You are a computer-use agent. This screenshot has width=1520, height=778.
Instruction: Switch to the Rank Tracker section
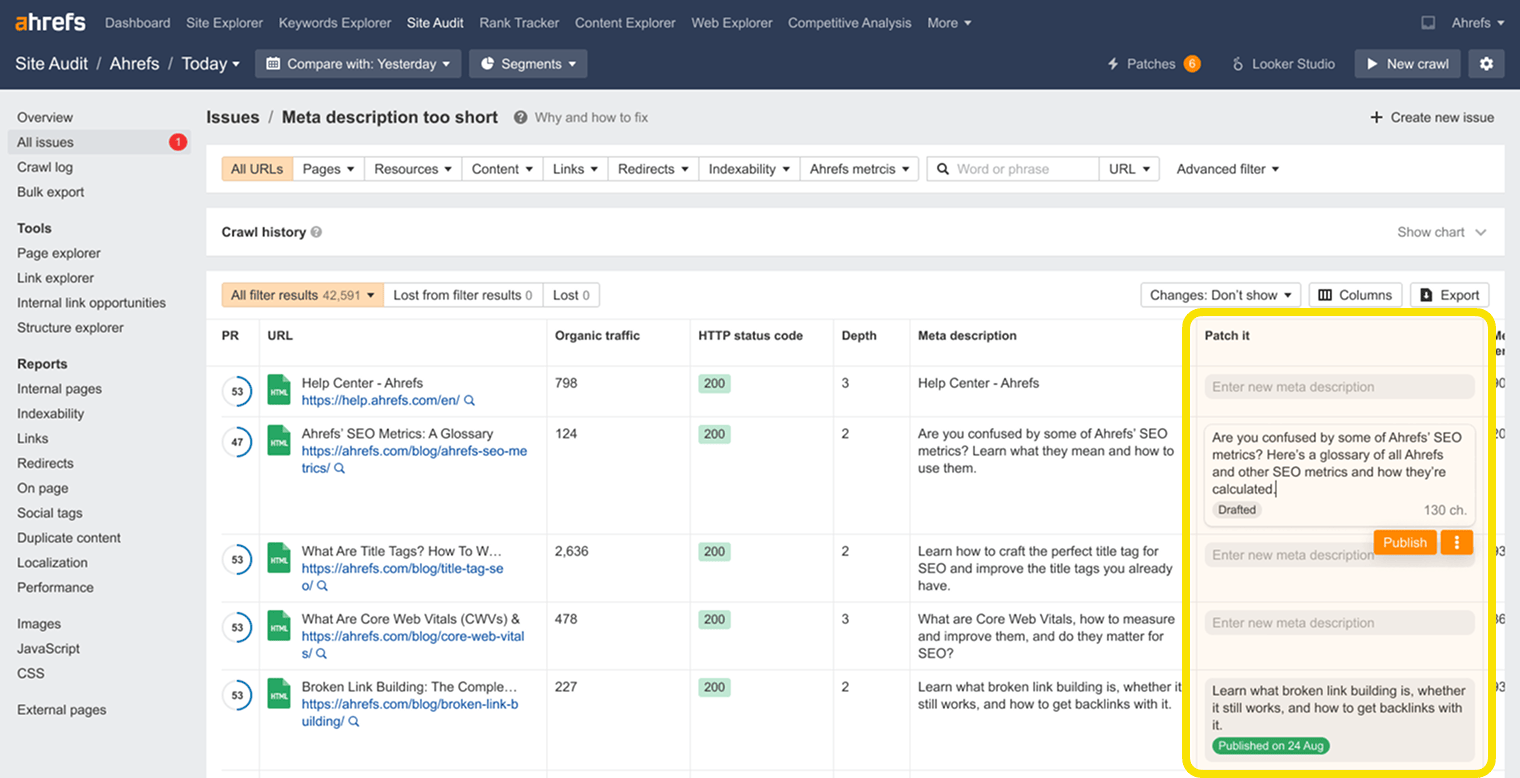pos(519,22)
